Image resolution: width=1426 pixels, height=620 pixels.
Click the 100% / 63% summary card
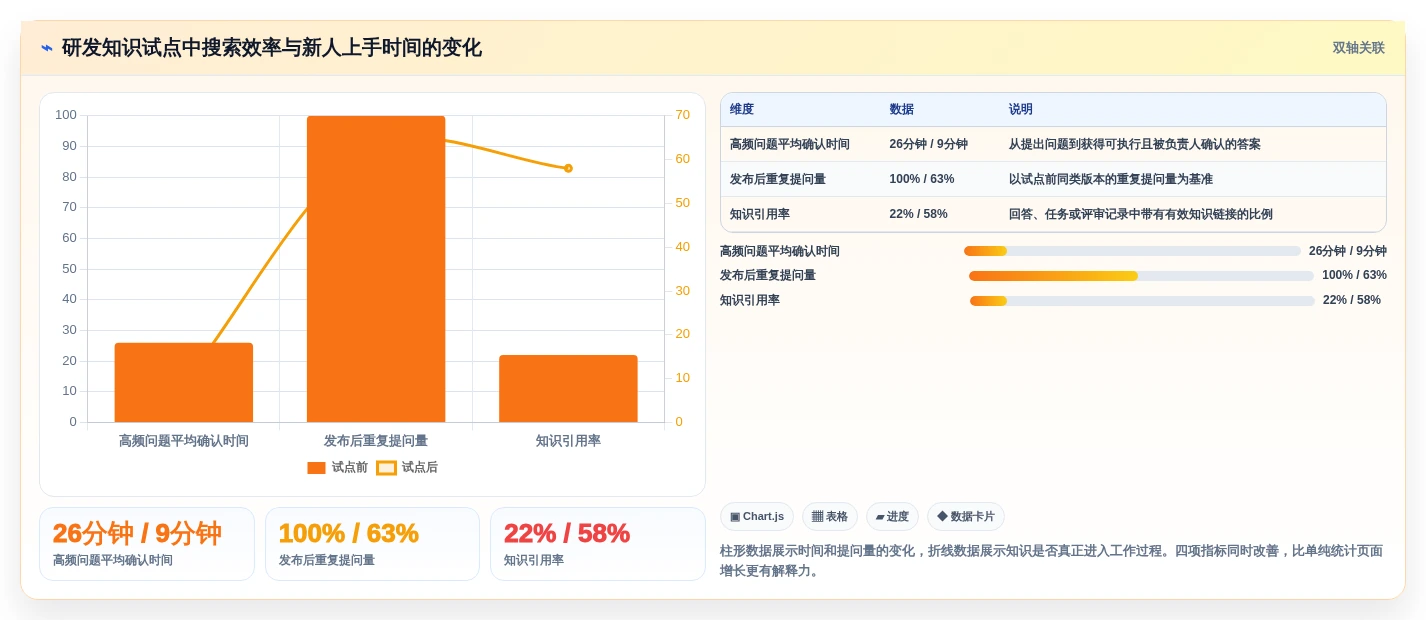click(372, 544)
